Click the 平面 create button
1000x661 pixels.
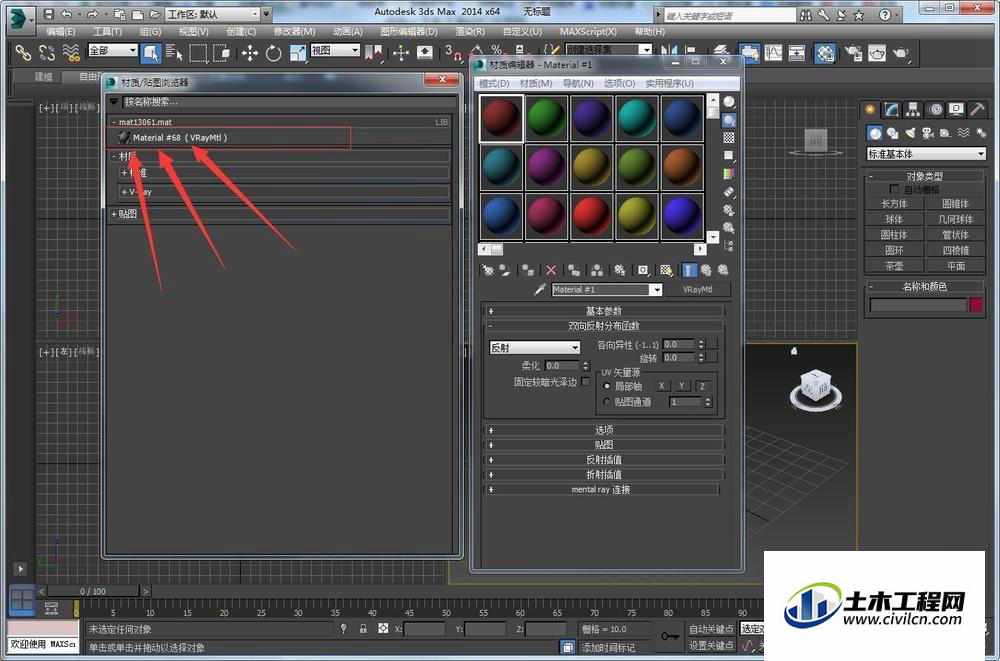pos(955,265)
